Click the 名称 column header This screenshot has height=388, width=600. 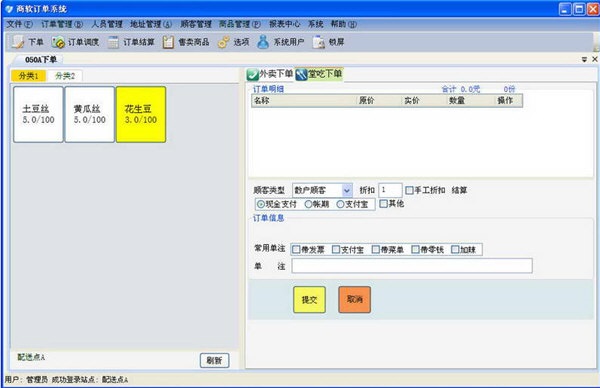(304, 101)
